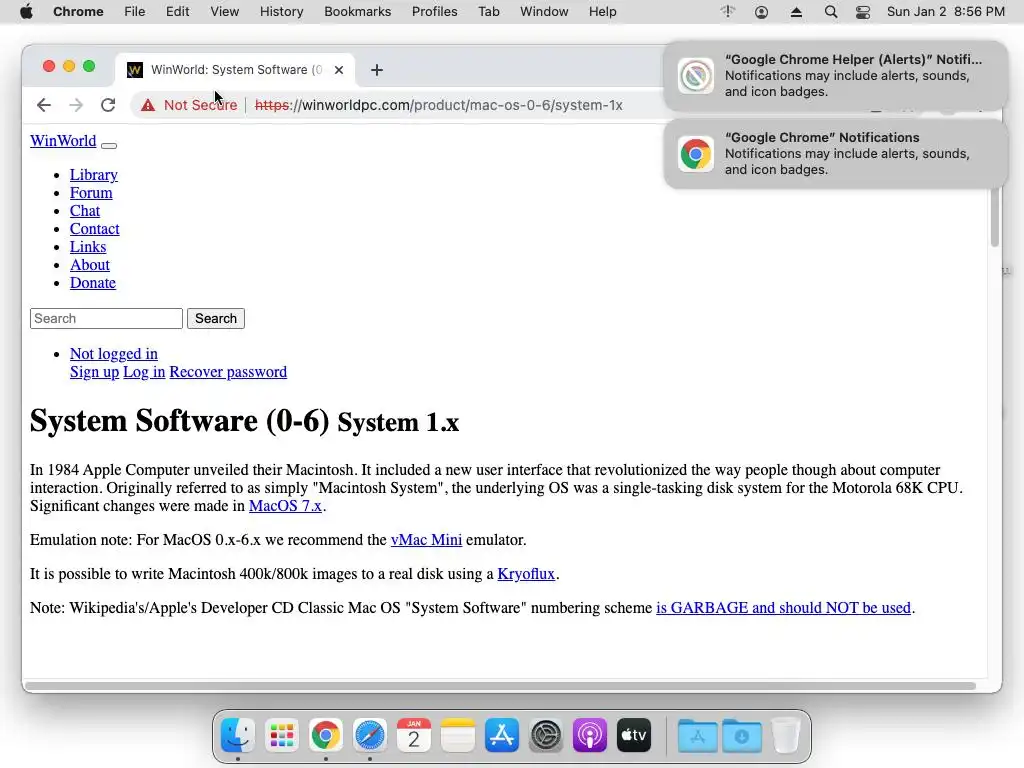
Task: Open the Forum link
Action: pos(91,193)
